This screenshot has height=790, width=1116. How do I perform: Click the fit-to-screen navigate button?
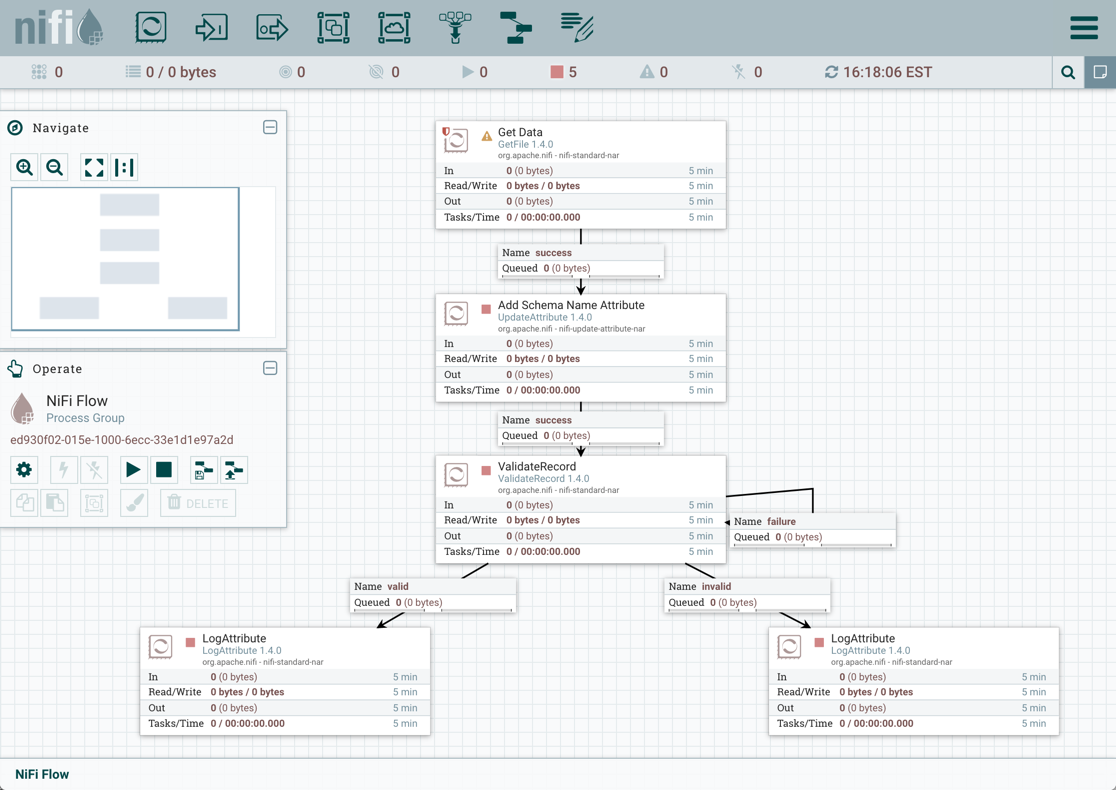tap(94, 168)
